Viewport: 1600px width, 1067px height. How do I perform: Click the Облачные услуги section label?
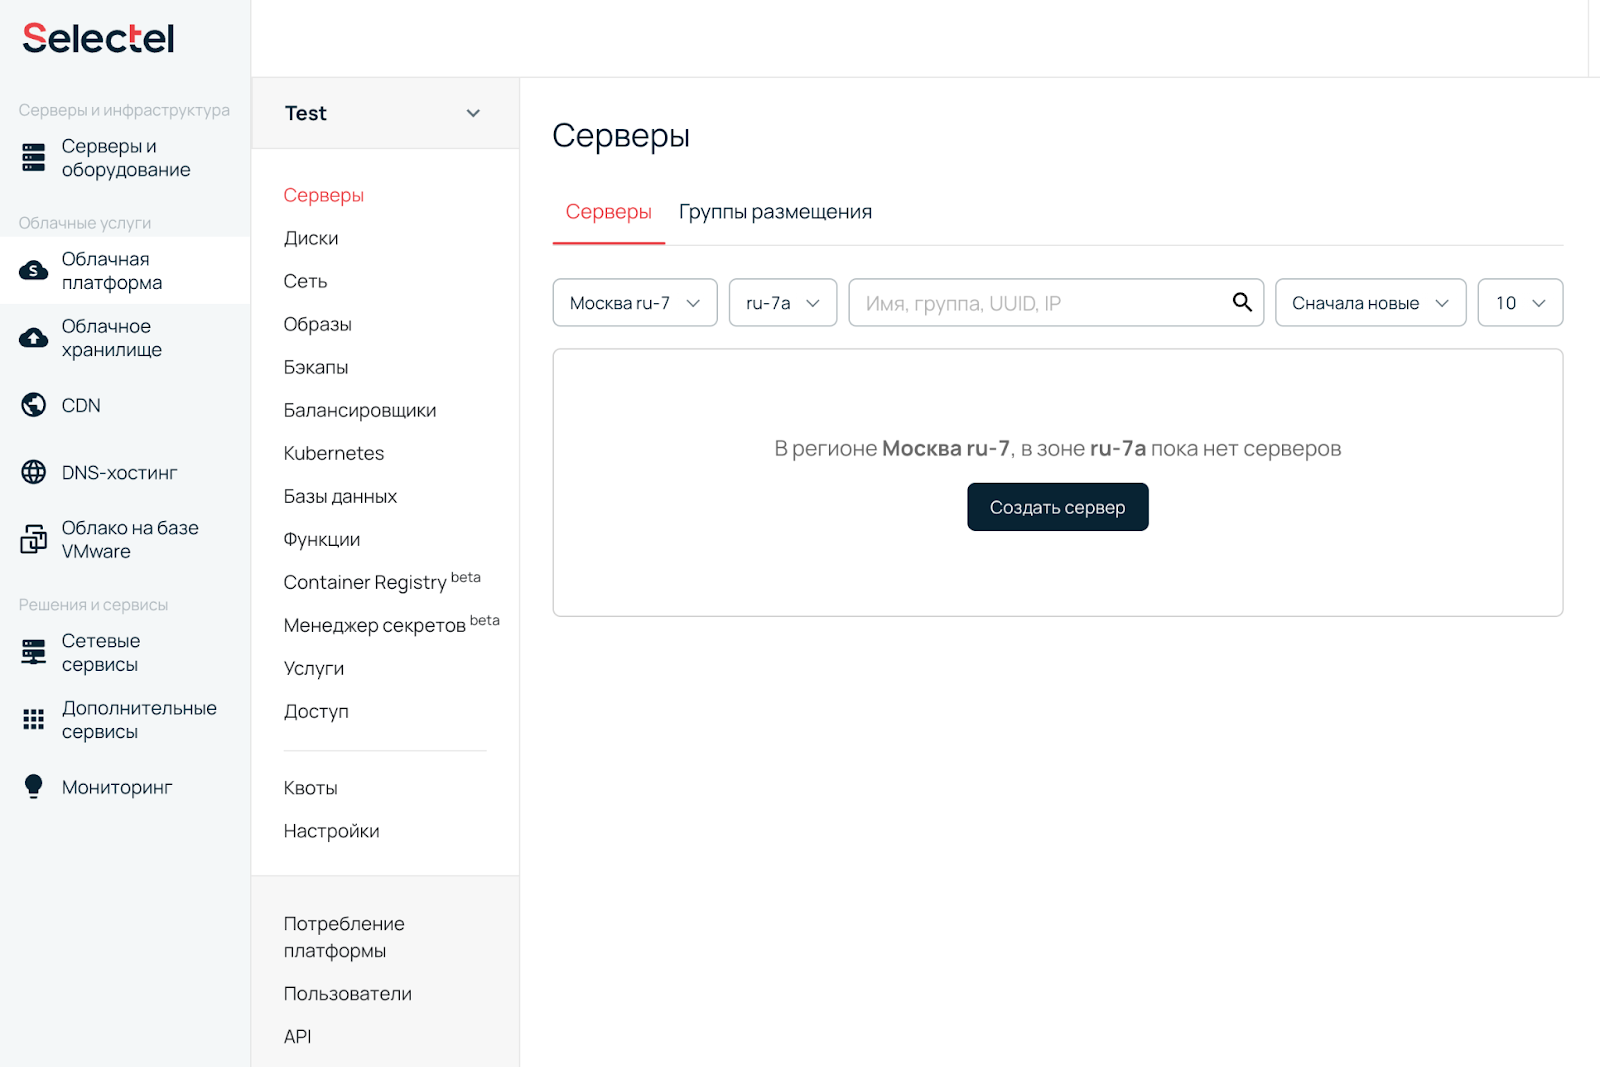point(85,223)
